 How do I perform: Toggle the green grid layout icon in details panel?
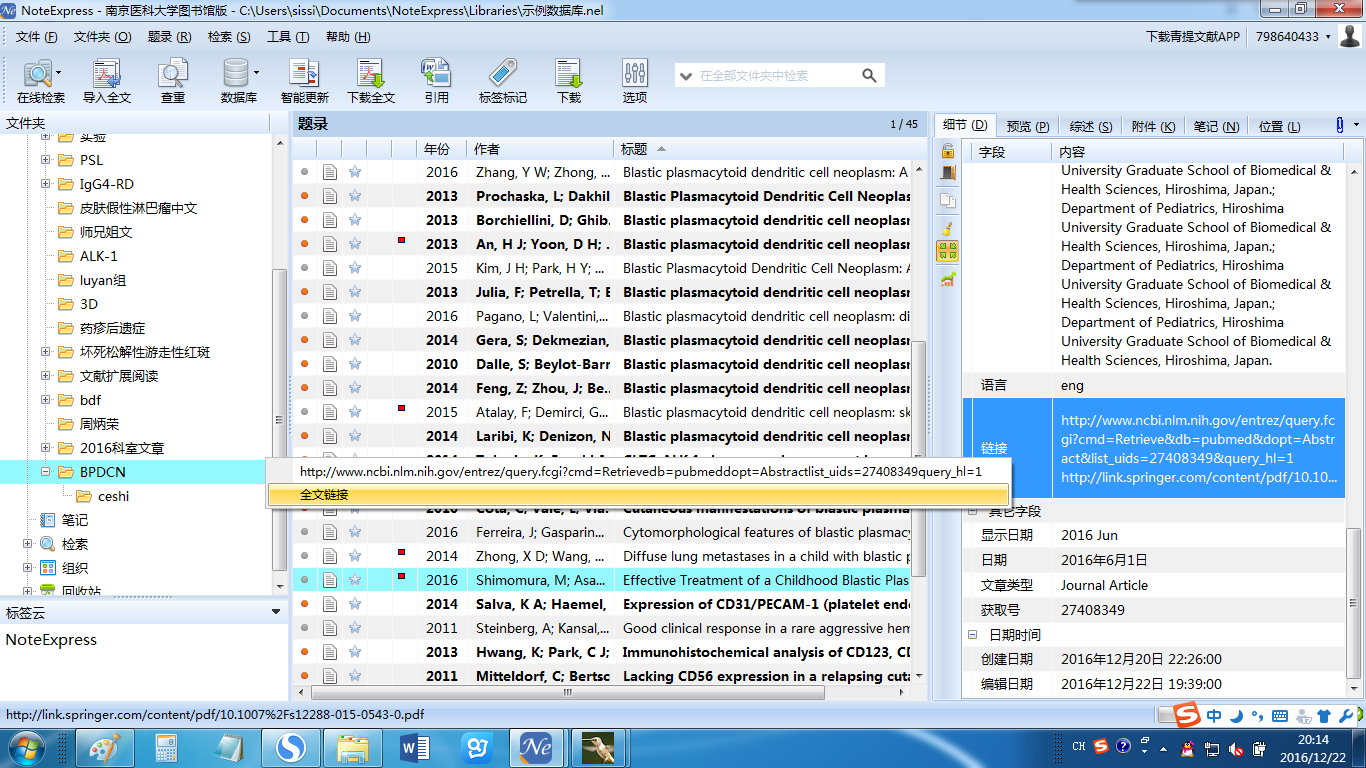click(947, 251)
